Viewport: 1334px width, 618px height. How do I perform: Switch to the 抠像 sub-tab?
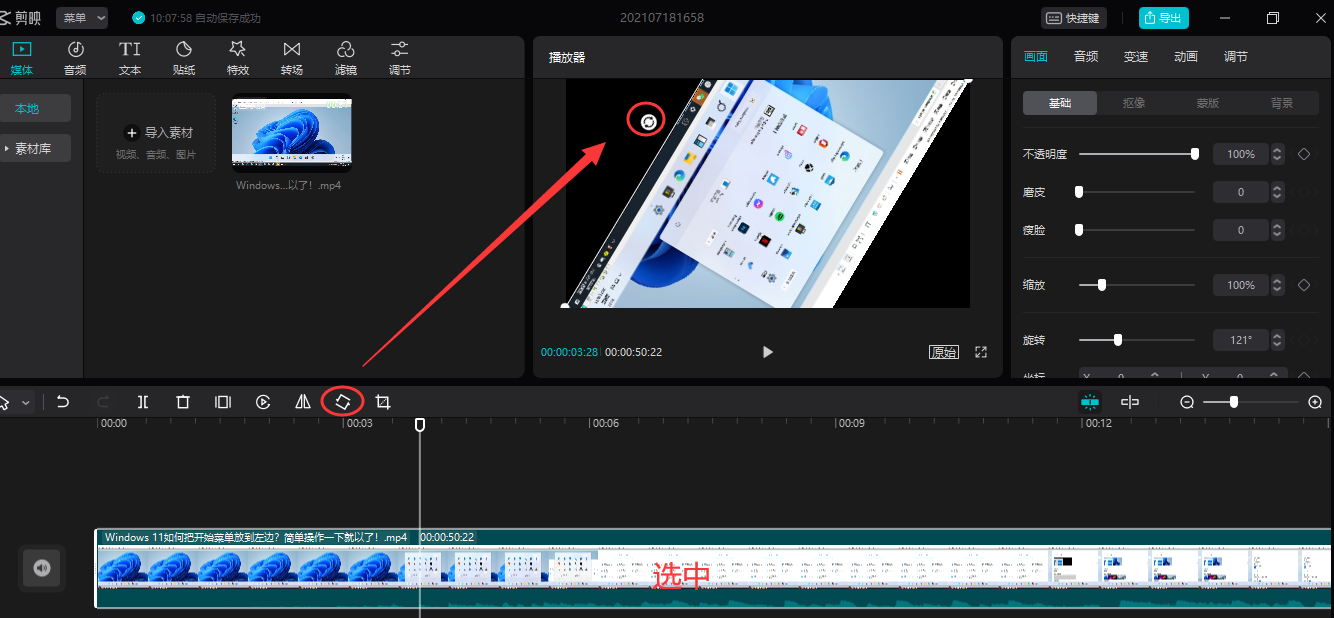[1134, 103]
